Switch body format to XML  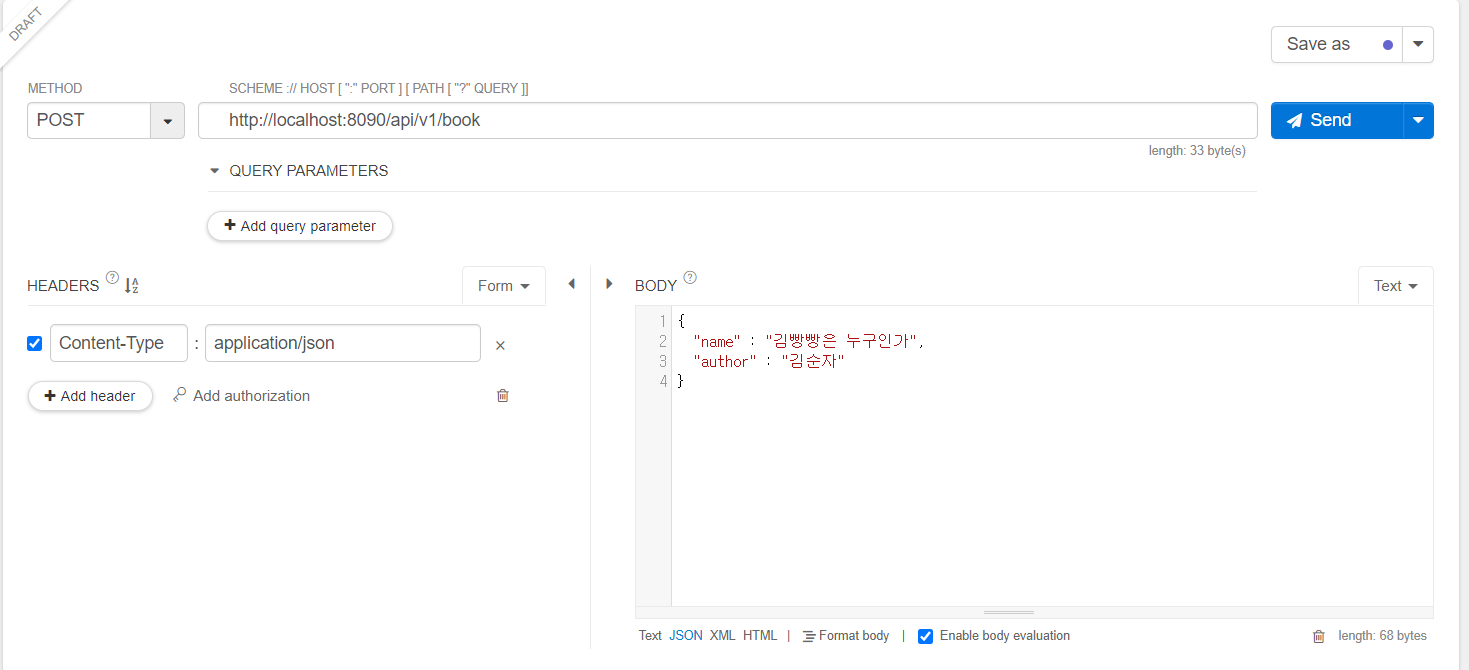[x=722, y=635]
